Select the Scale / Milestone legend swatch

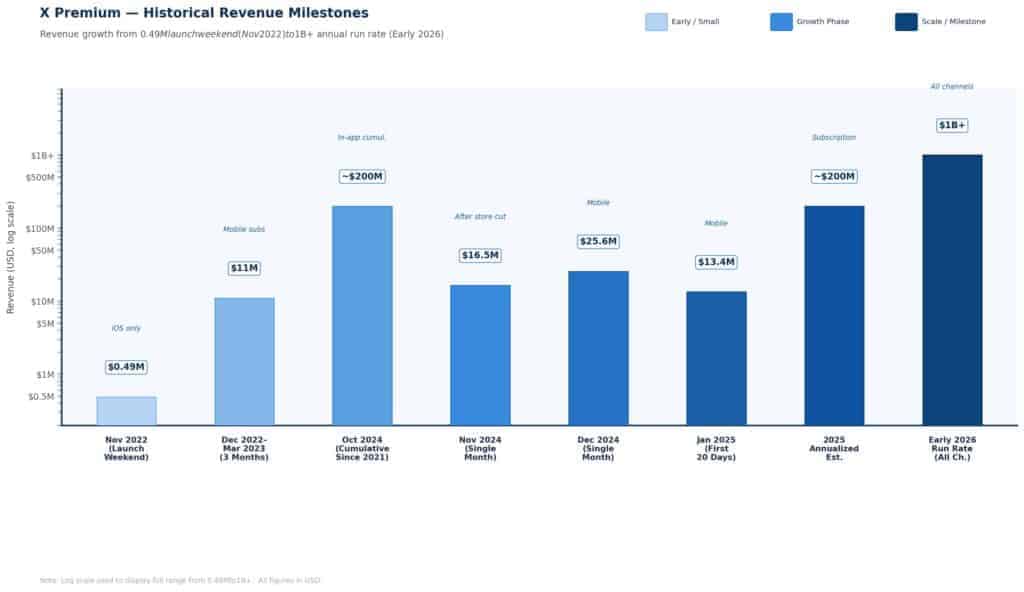(x=906, y=22)
